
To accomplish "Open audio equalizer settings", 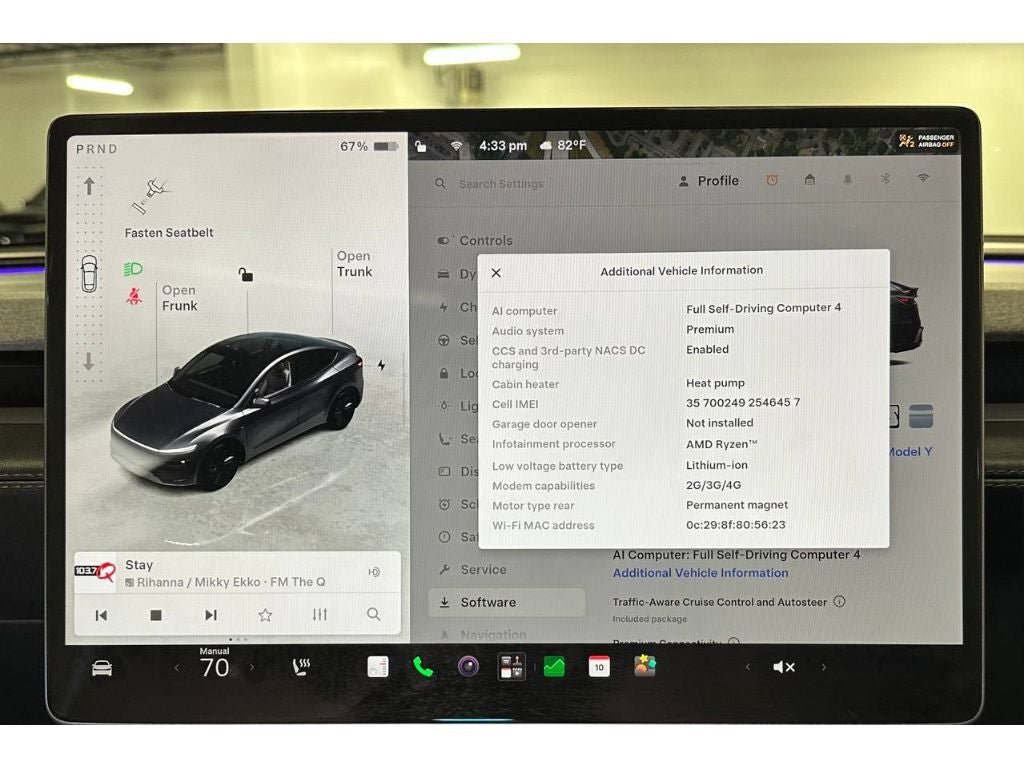I will (x=319, y=615).
